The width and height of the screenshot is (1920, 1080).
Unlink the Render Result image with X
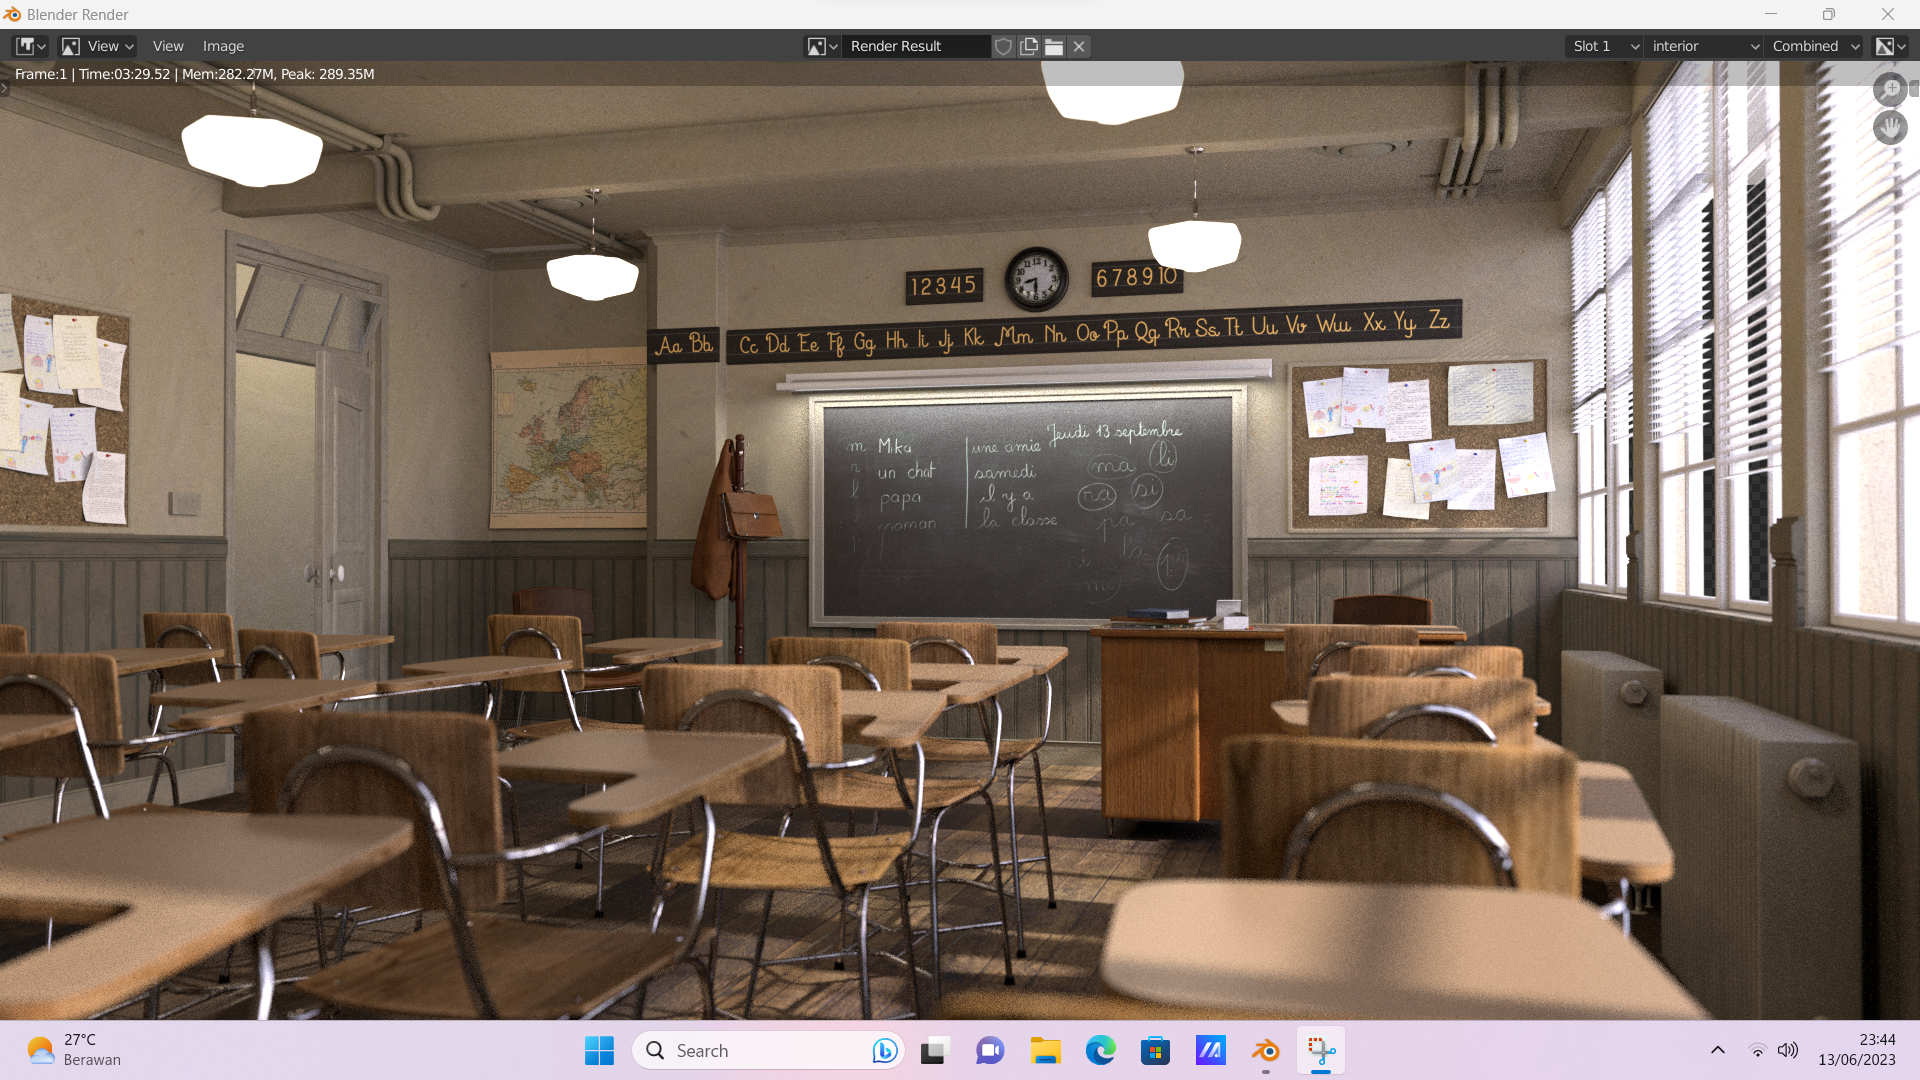[x=1079, y=46]
